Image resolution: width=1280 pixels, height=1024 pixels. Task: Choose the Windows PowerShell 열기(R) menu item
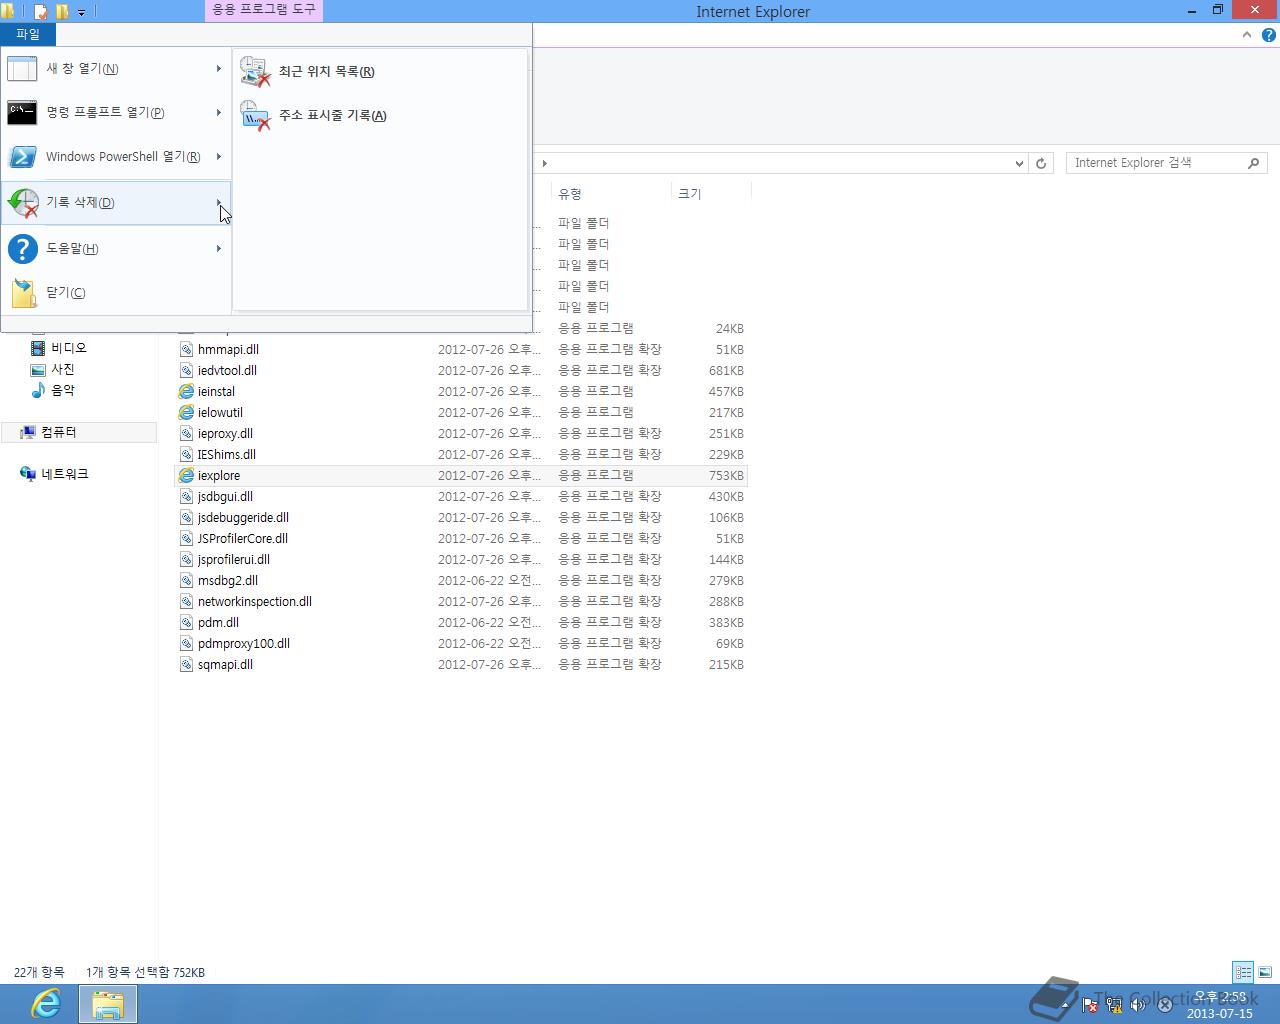[x=116, y=157]
